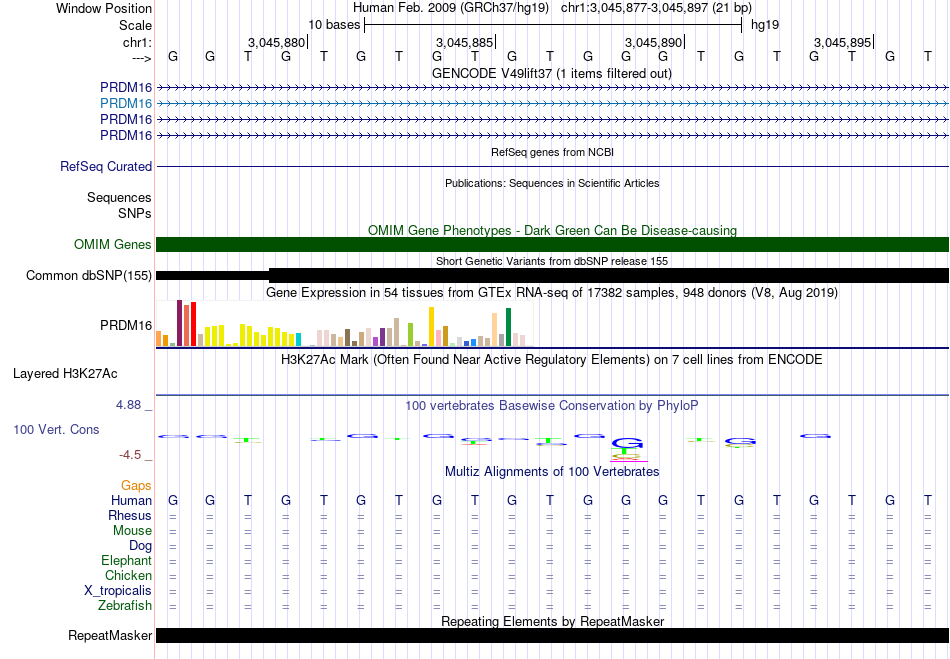Click the dark green OMIM gene bar

[552, 244]
